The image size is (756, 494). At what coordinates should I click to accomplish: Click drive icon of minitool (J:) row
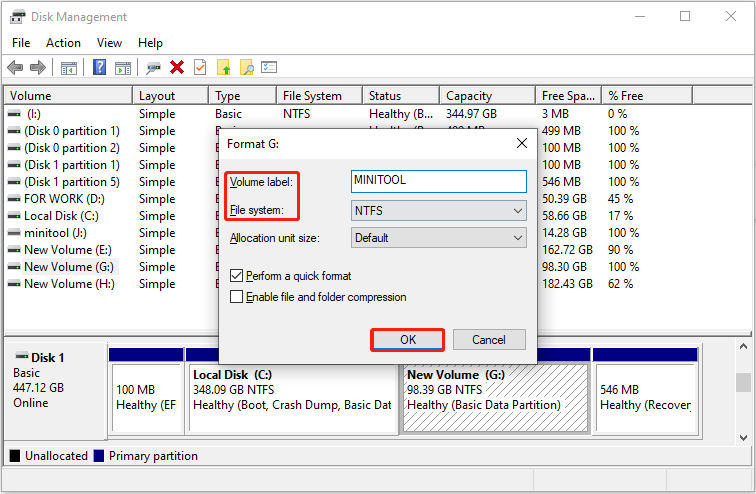14,233
